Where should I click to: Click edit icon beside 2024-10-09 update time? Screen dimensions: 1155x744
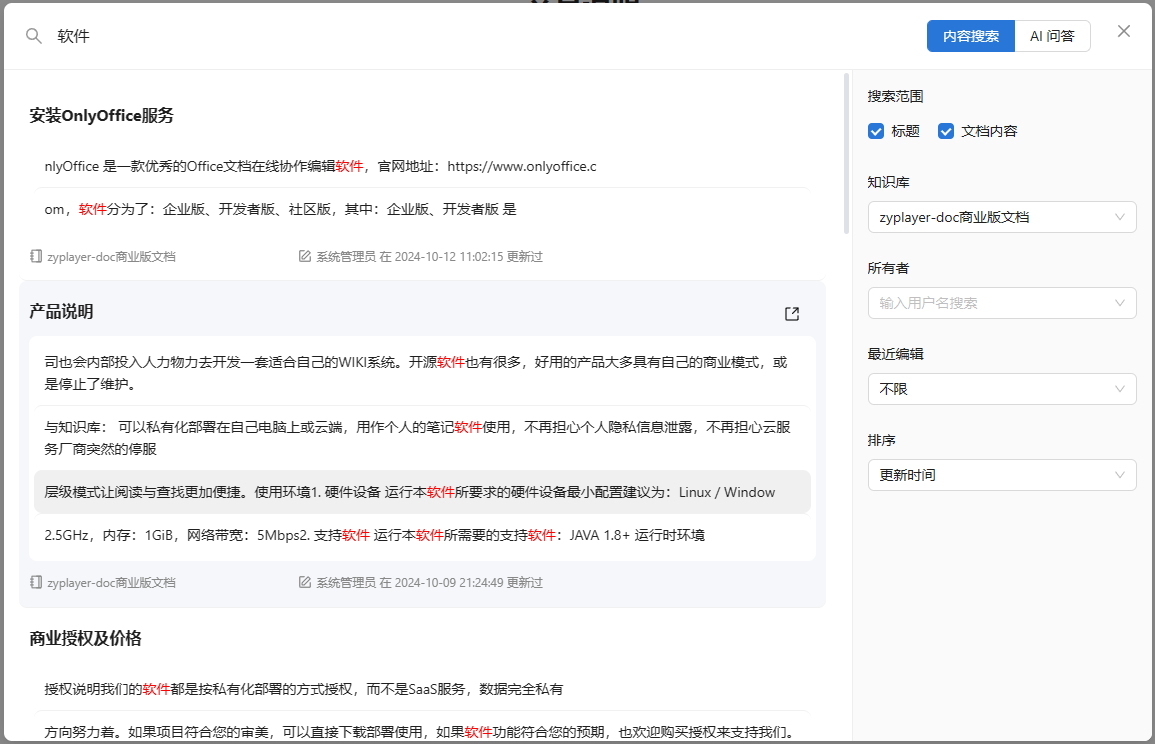coord(304,582)
